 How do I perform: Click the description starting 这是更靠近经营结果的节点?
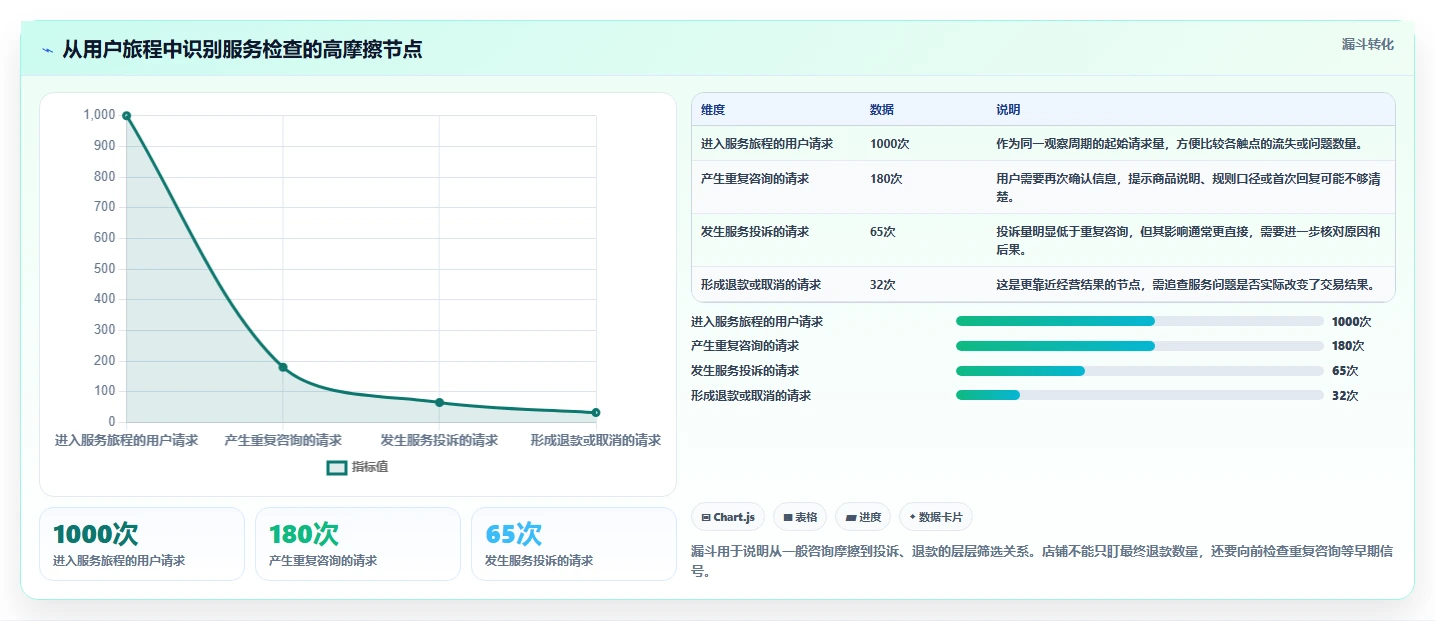pyautogui.click(x=1186, y=285)
